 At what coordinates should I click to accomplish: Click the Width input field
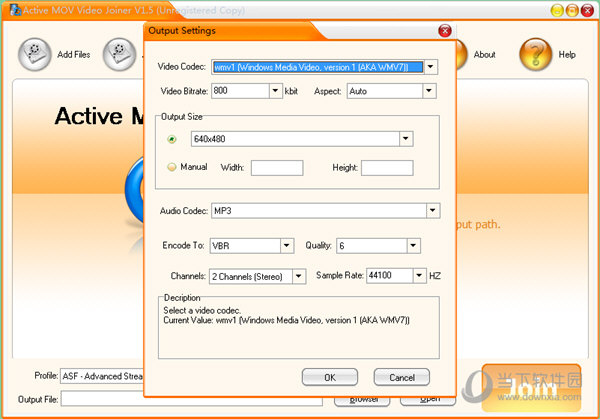[277, 168]
